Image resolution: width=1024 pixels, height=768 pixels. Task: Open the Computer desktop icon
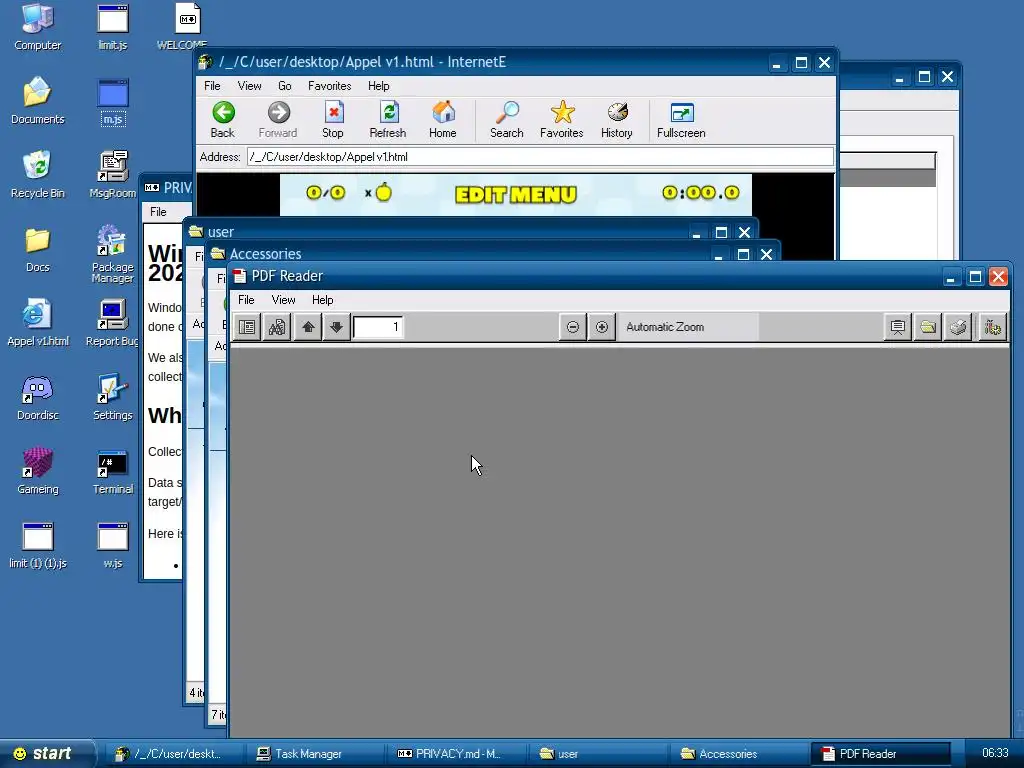(x=38, y=27)
